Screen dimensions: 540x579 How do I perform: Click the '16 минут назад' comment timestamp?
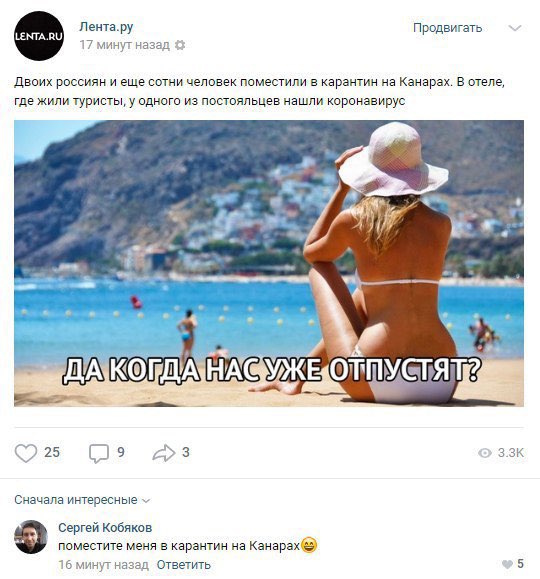pos(103,565)
